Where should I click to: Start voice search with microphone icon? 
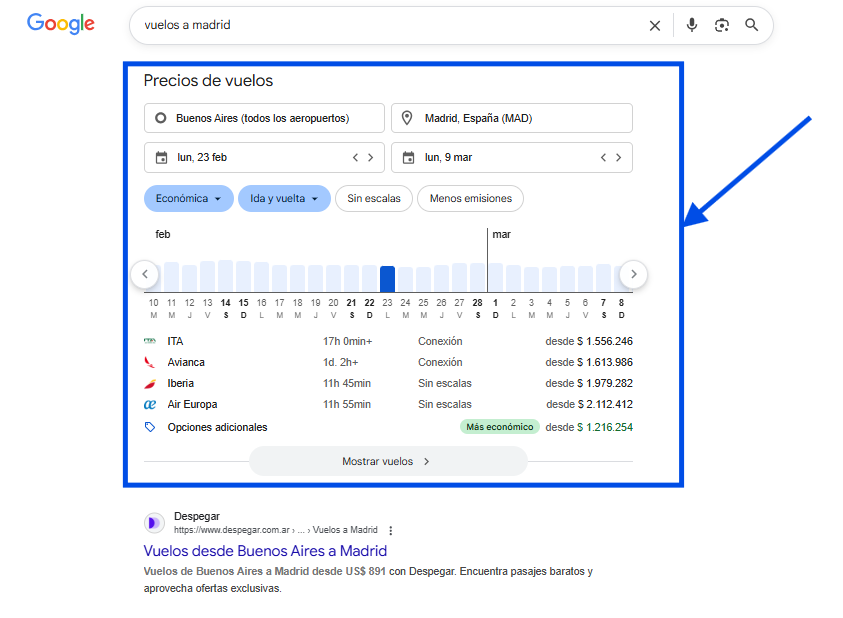[x=692, y=26]
